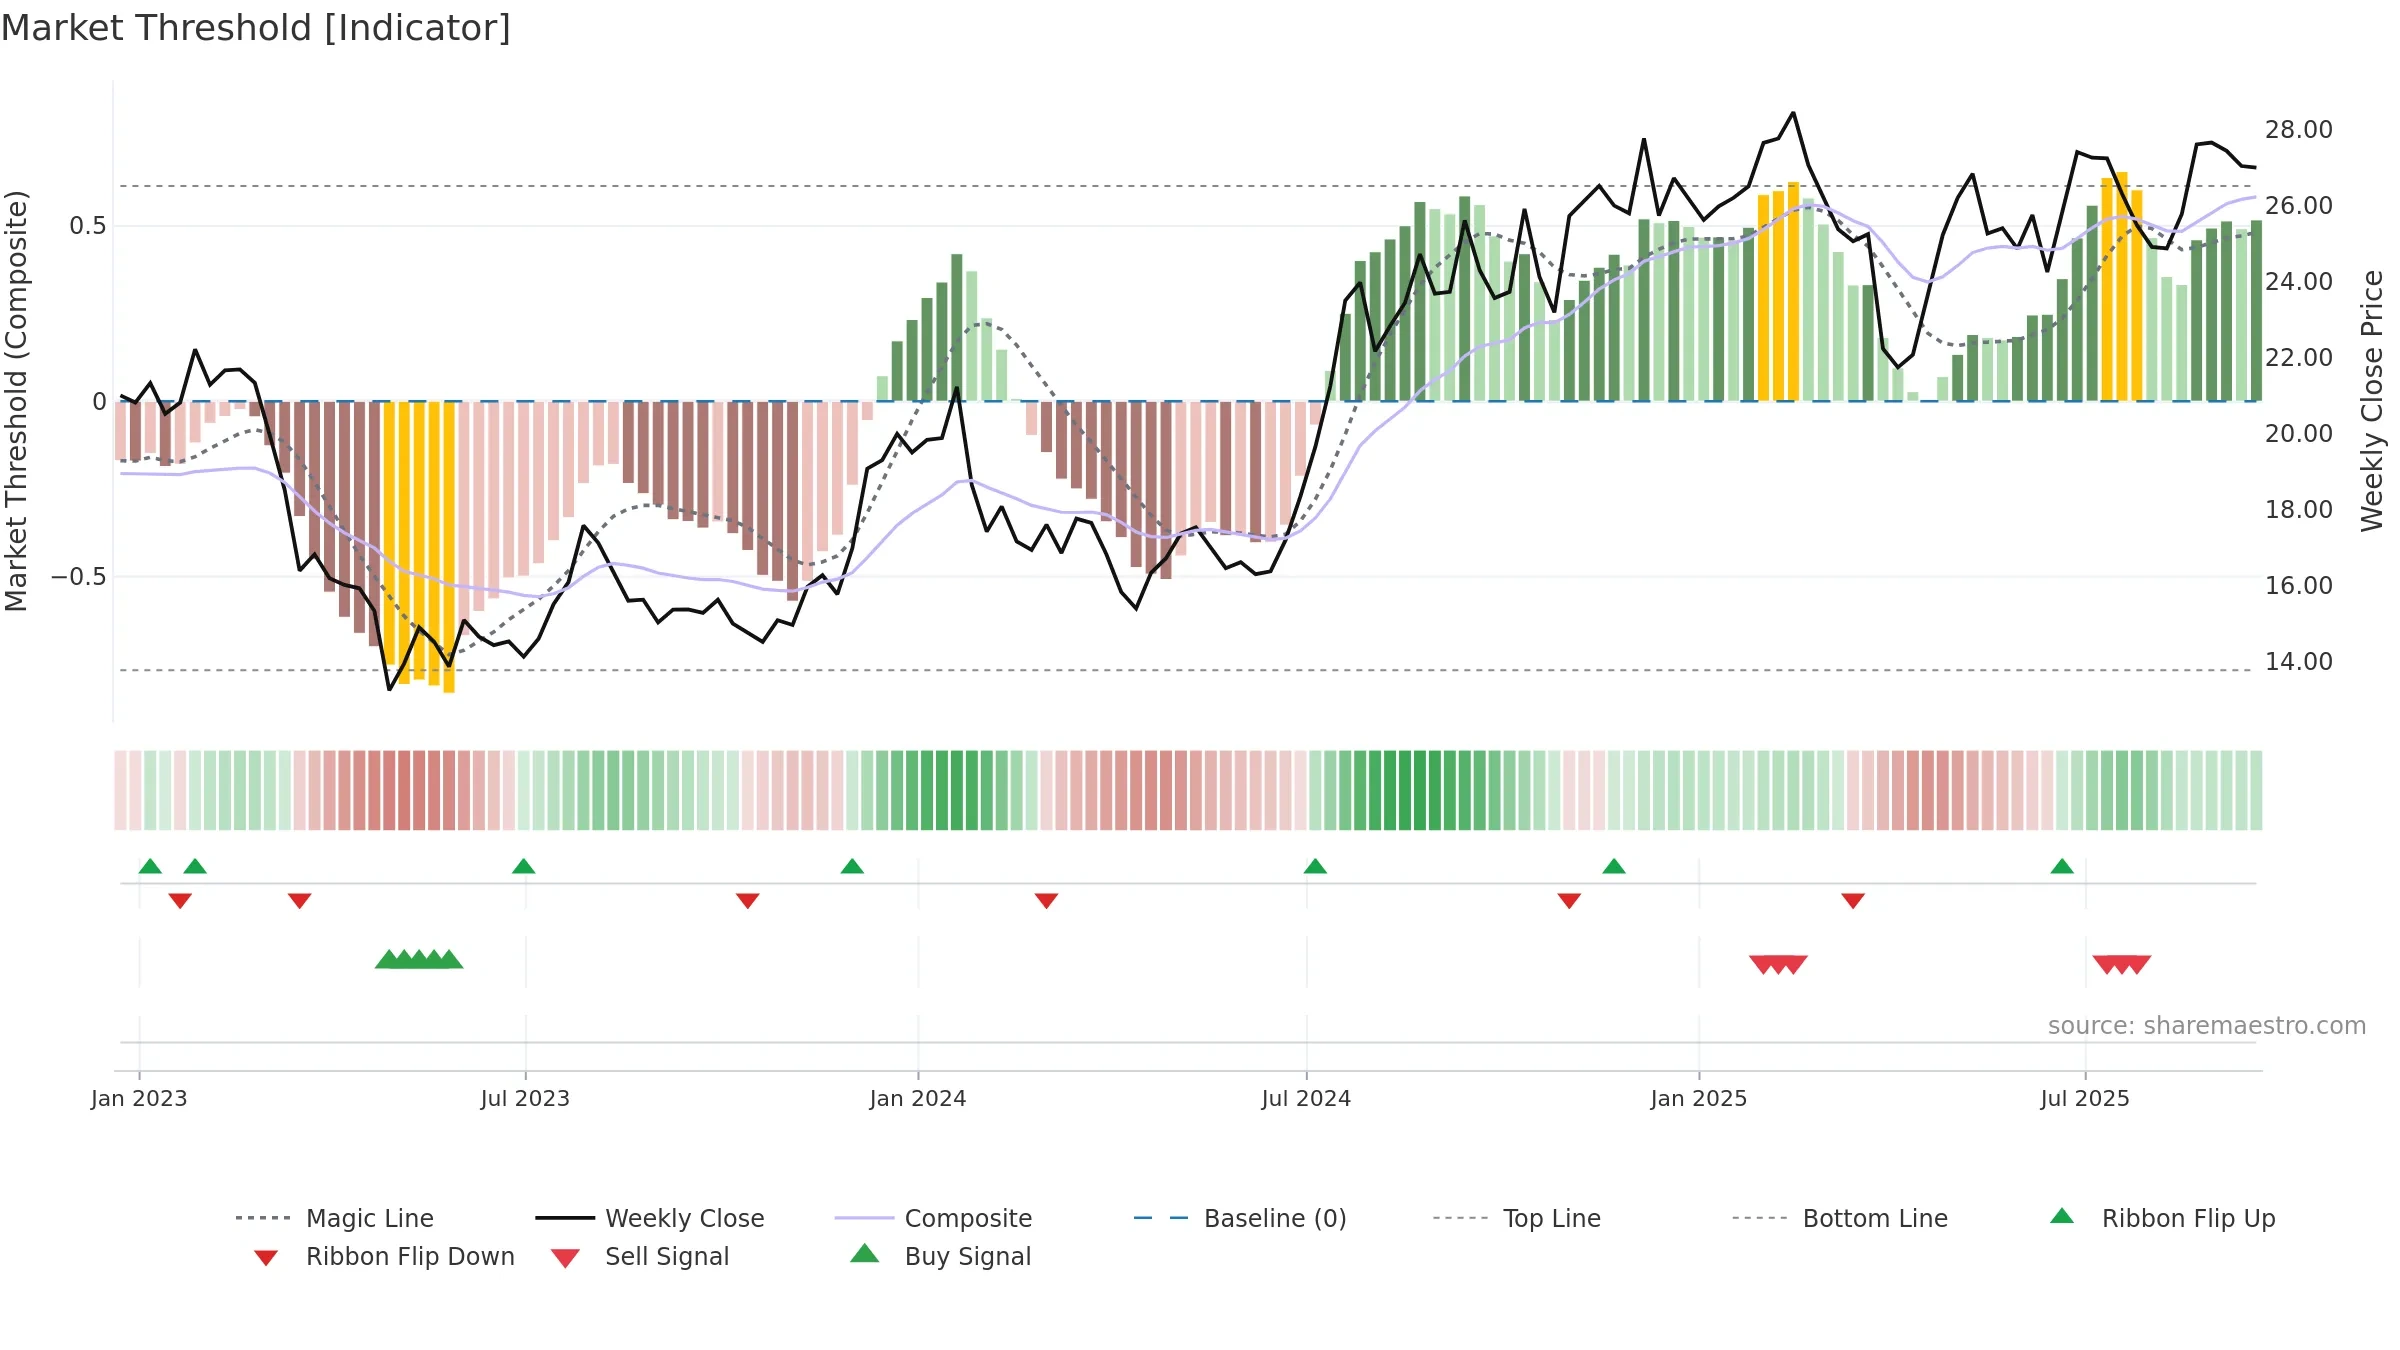This screenshot has height=1350, width=2400.
Task: Click the 'Jan 2024' x-axis label
Action: click(x=918, y=1098)
